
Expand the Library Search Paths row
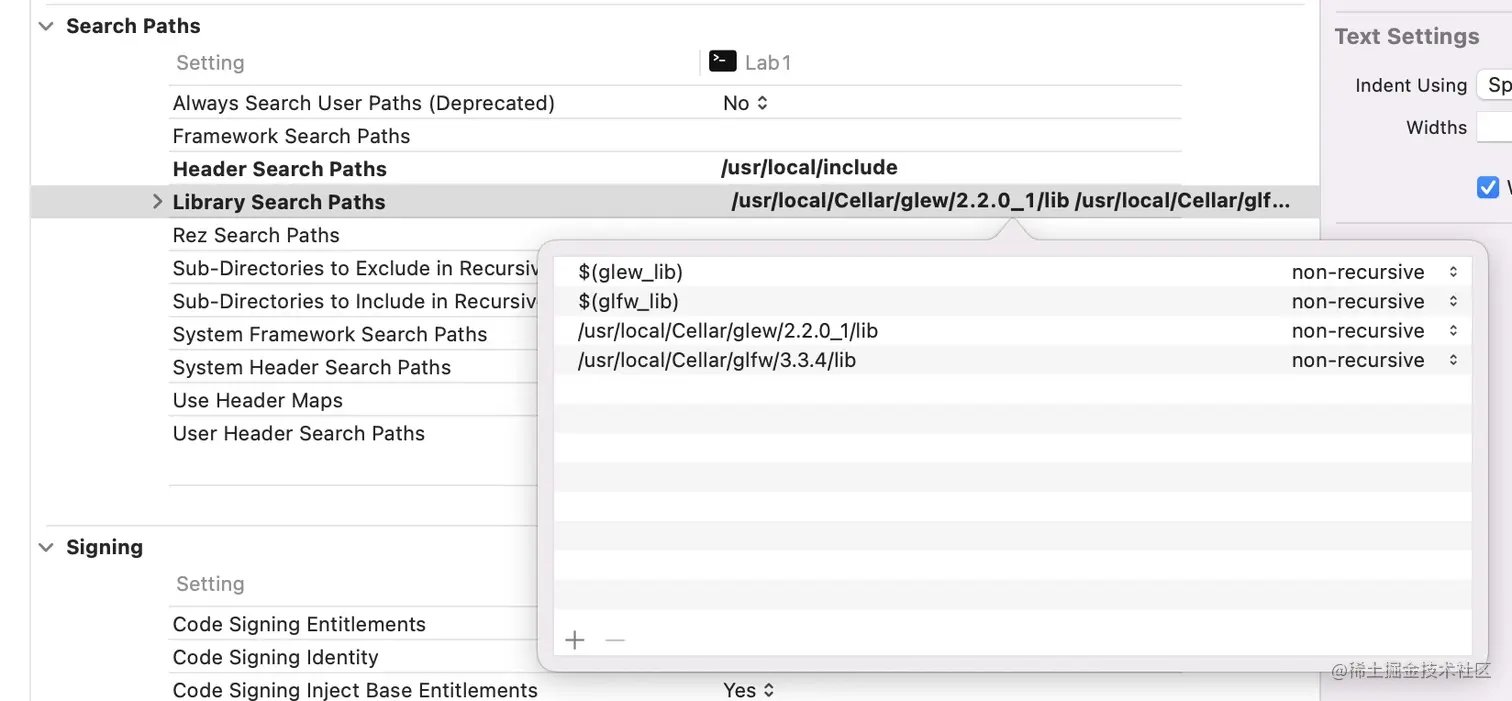point(157,202)
